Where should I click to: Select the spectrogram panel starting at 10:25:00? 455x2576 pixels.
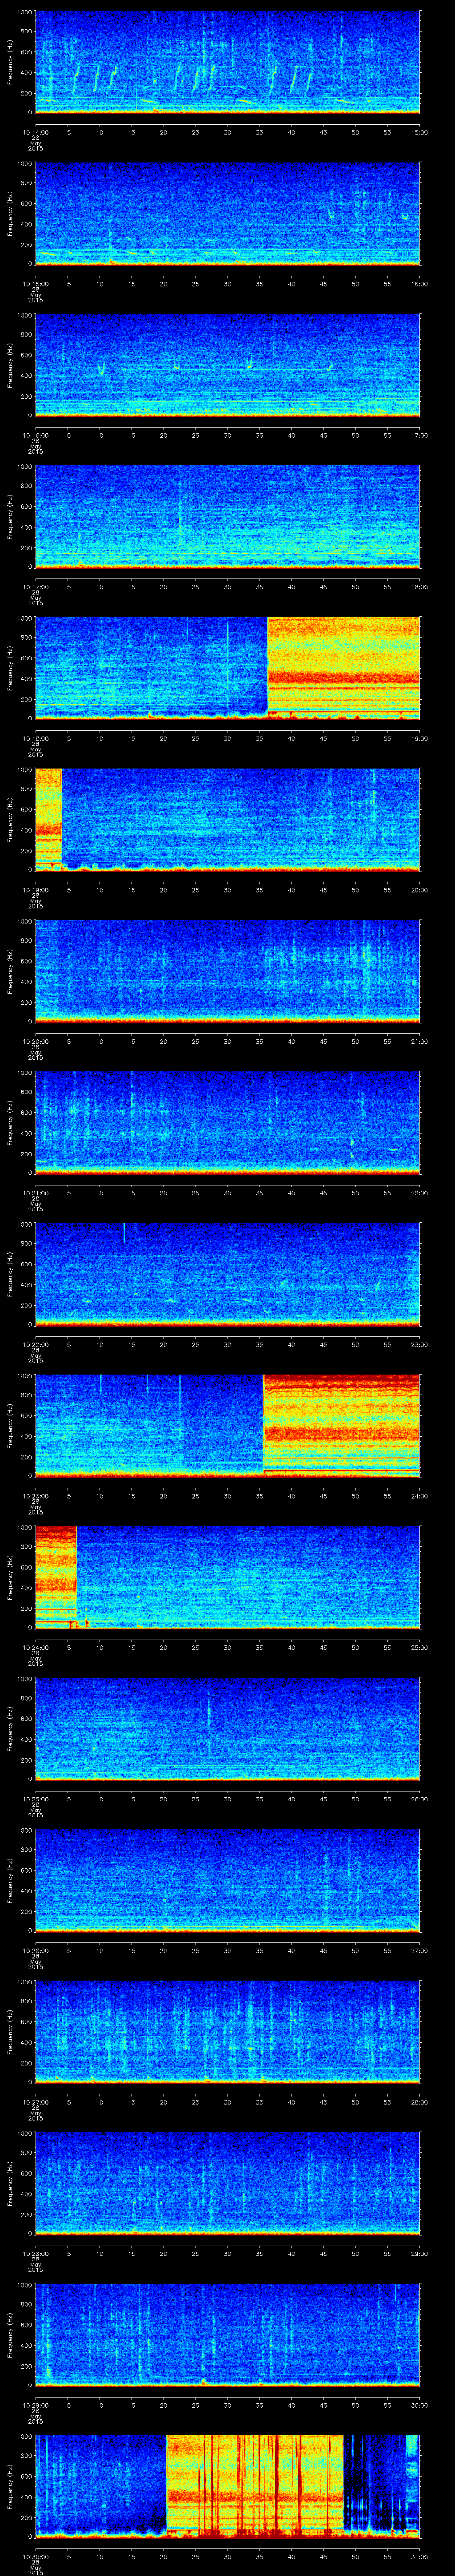[x=227, y=1729]
